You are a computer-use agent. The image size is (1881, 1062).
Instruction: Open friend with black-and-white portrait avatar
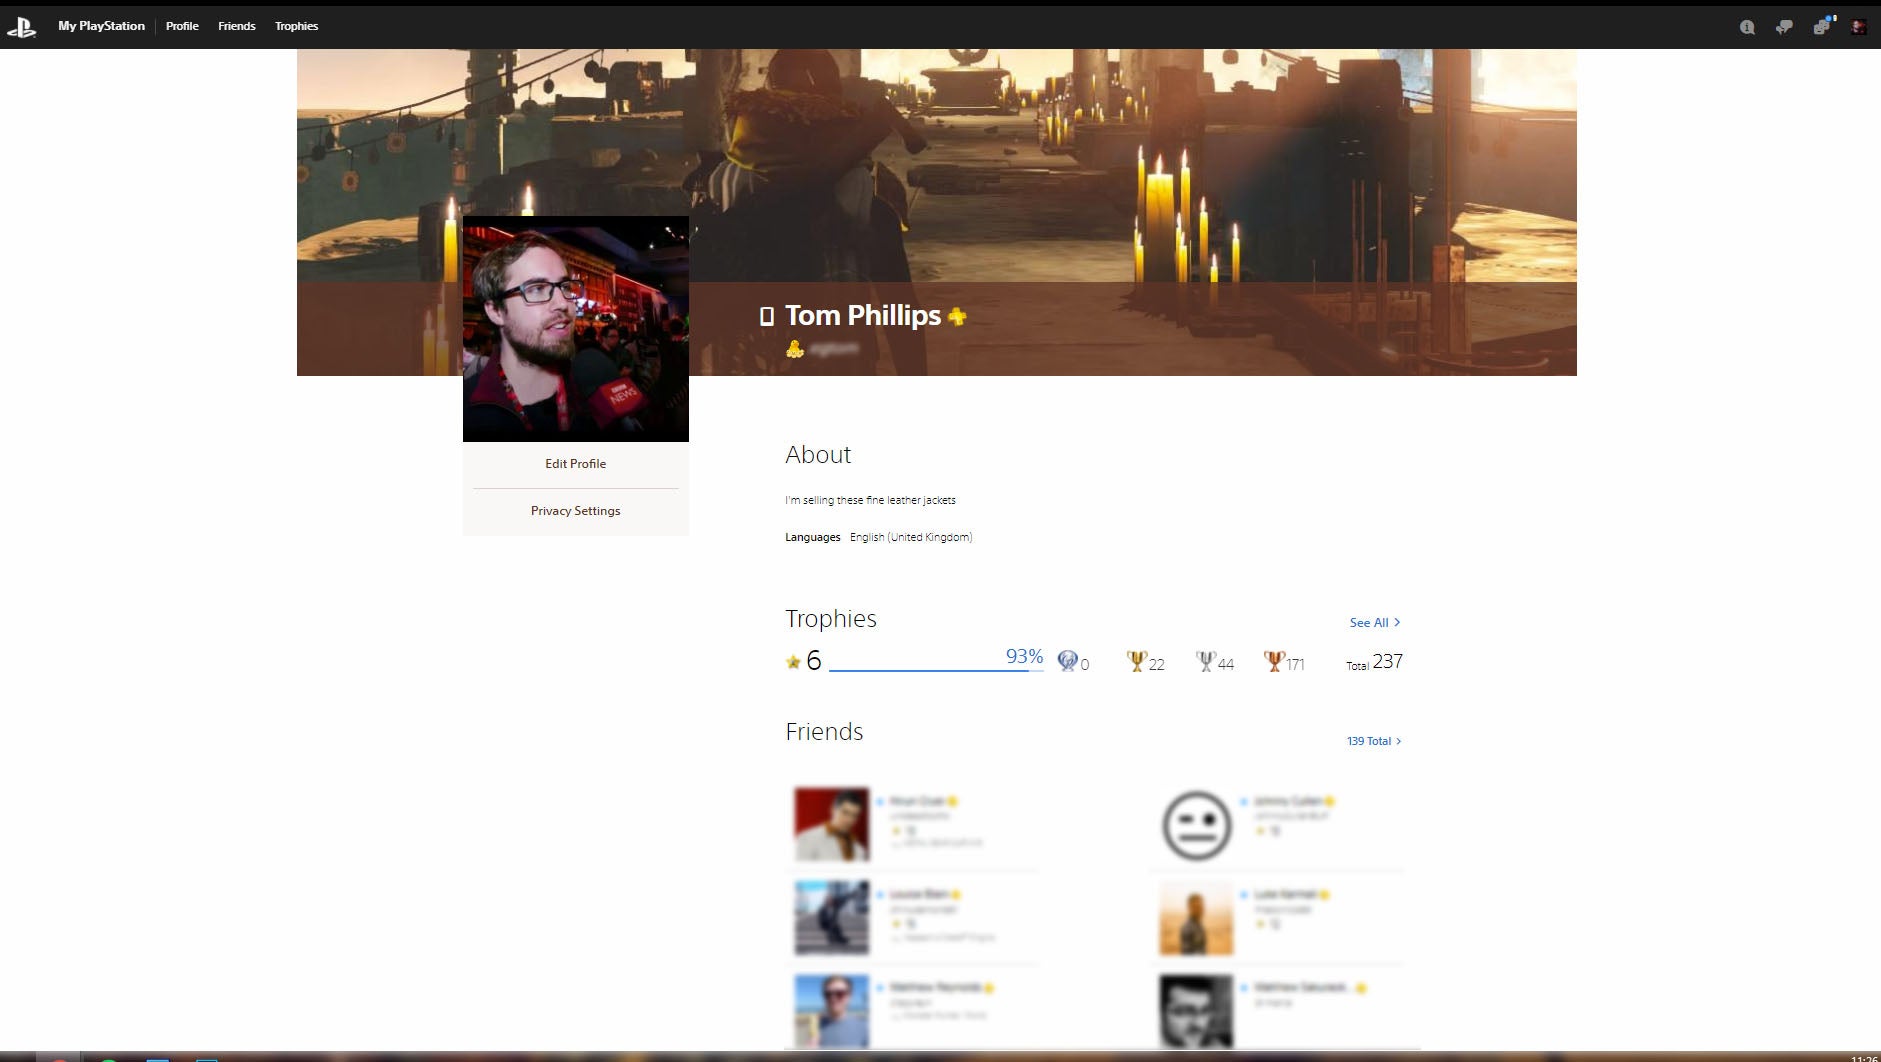tap(1197, 1011)
